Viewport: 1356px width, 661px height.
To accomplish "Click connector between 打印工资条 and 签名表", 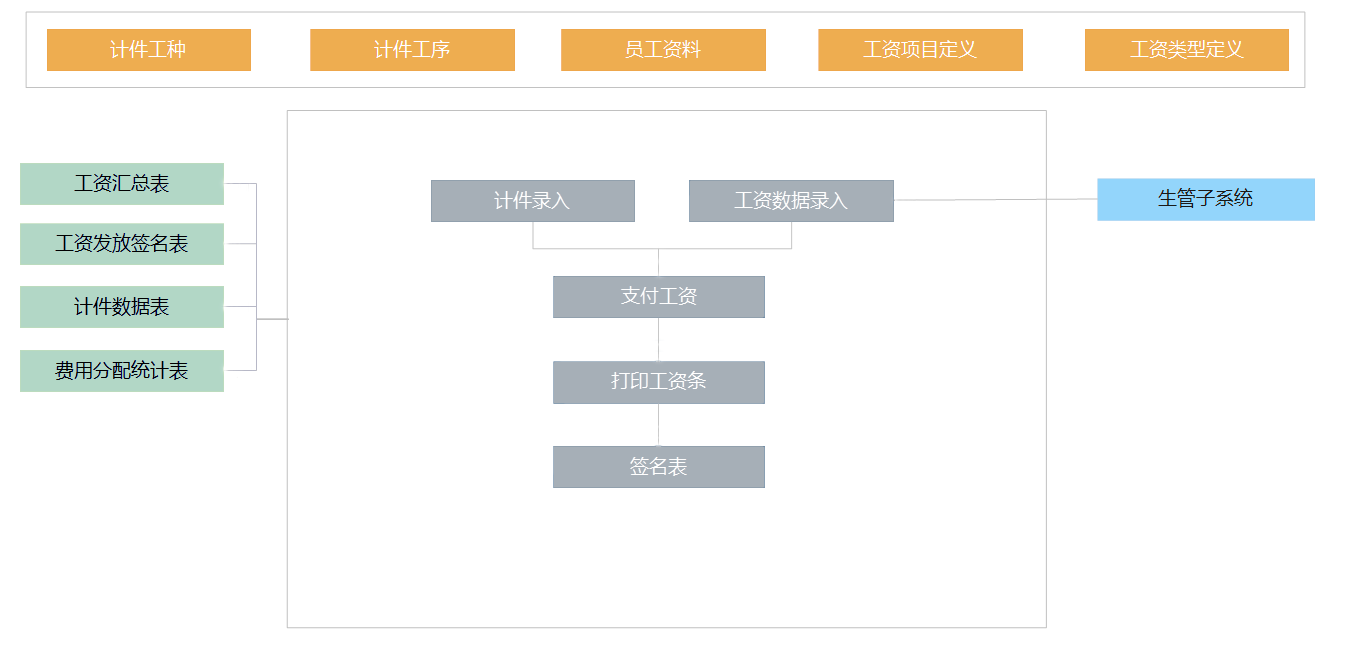I will pyautogui.click(x=658, y=425).
